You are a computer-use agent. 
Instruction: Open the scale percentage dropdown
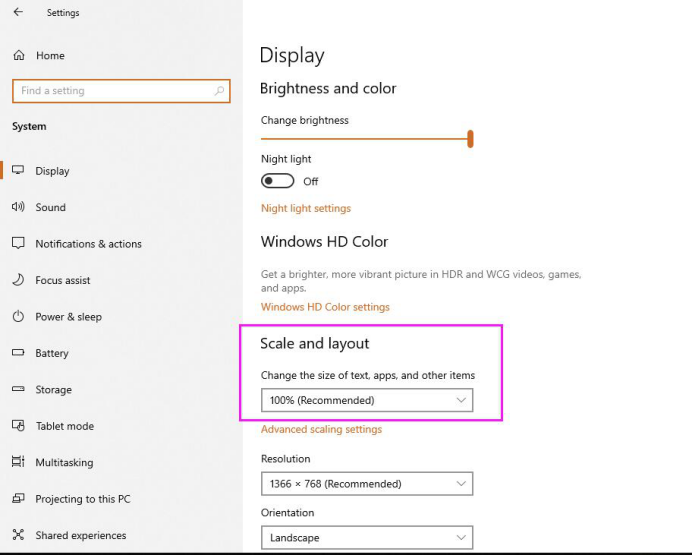[366, 401]
